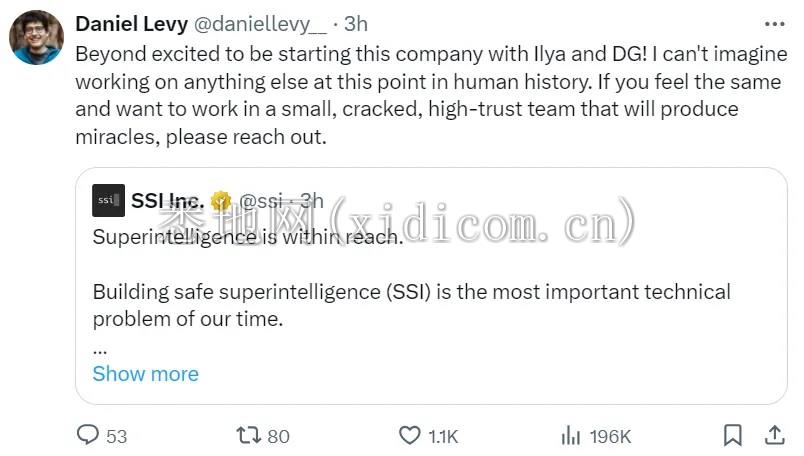Expand quoted tweet with Show more
804x456 pixels.
tap(145, 374)
